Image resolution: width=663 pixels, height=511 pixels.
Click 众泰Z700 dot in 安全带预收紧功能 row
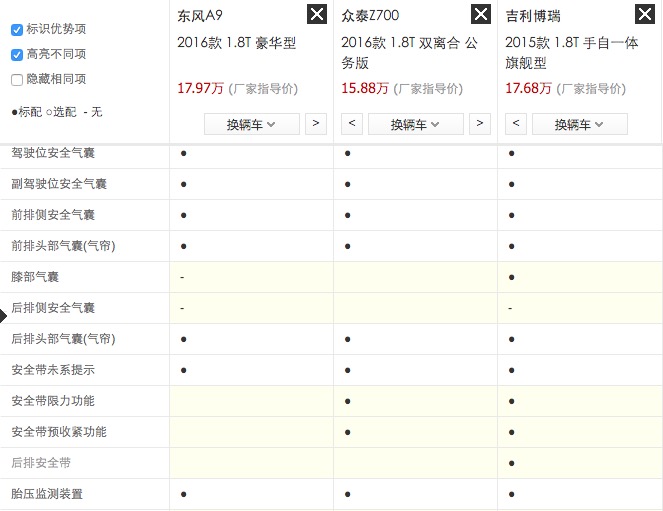(x=348, y=432)
